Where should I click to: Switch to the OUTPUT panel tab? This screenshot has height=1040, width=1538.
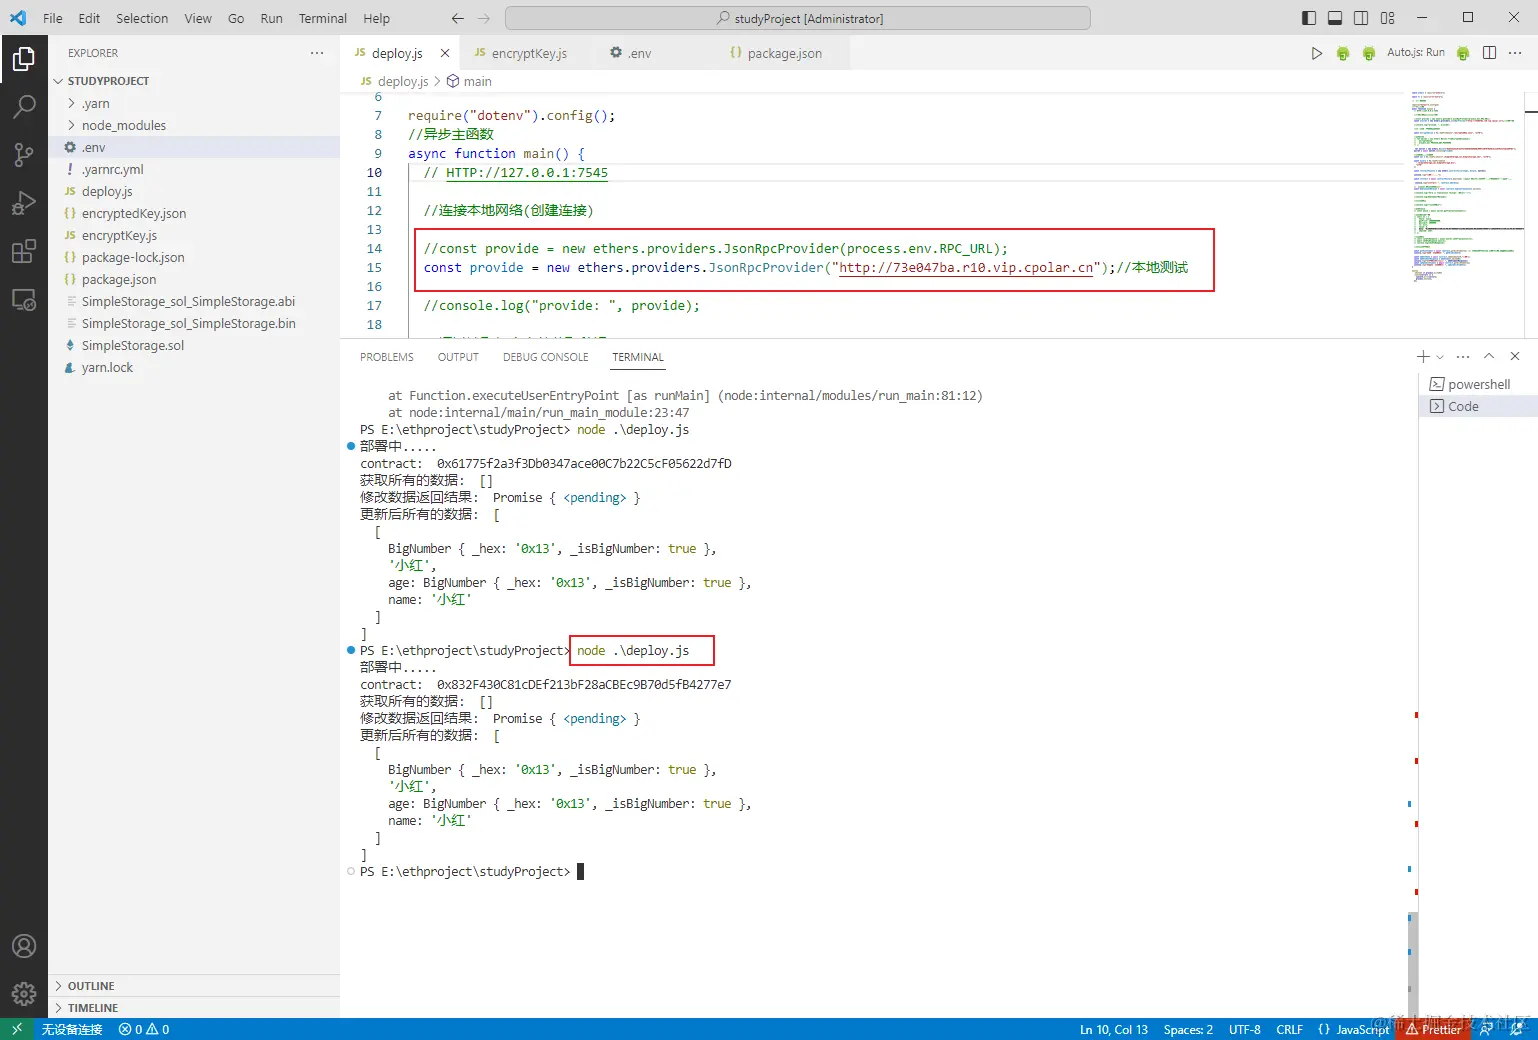458,357
